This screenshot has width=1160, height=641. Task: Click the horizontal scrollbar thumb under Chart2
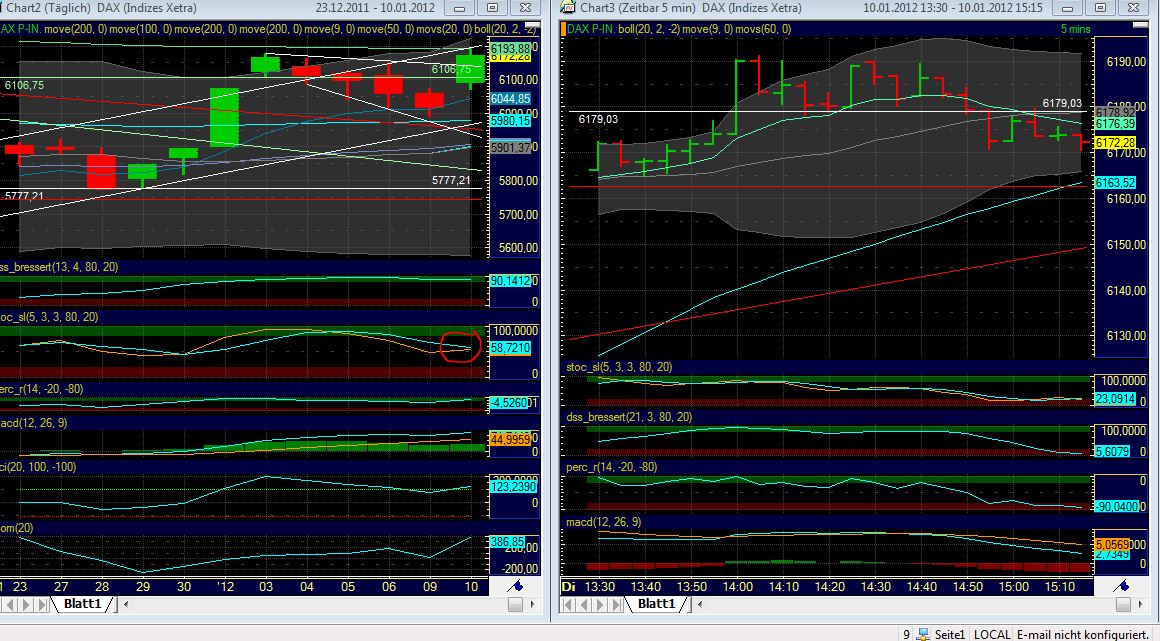click(514, 603)
